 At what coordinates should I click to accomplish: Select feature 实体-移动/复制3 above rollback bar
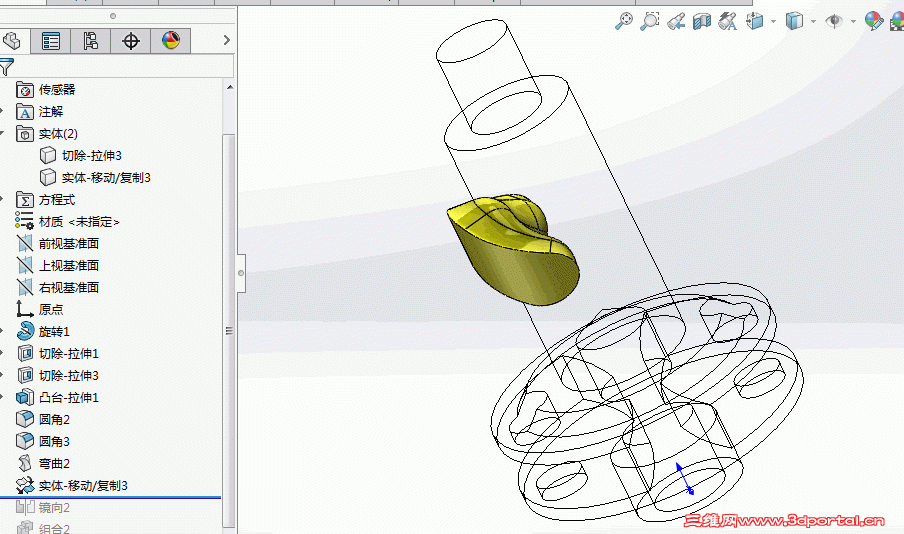pyautogui.click(x=72, y=486)
